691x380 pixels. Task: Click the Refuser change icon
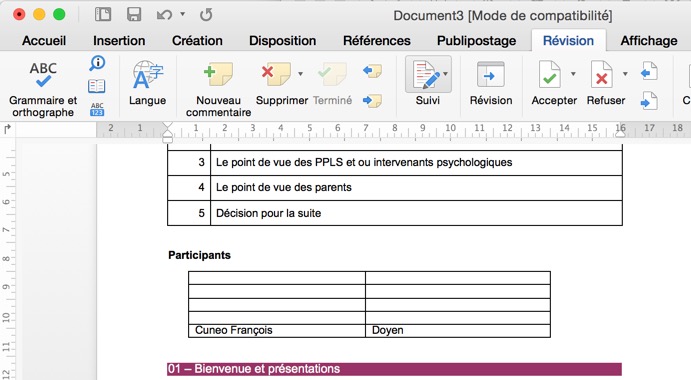(x=602, y=75)
